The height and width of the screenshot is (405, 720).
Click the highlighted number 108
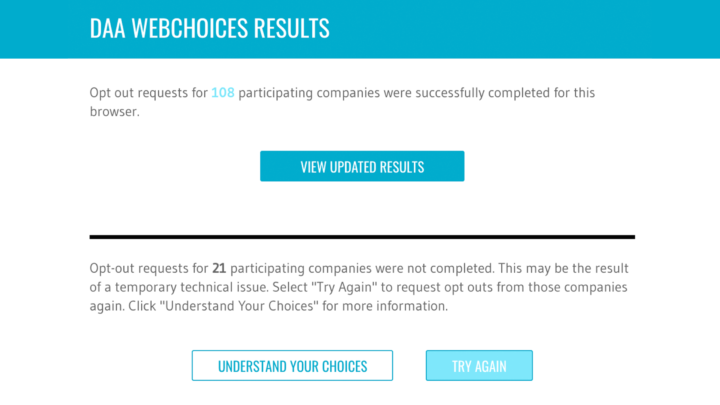[223, 93]
